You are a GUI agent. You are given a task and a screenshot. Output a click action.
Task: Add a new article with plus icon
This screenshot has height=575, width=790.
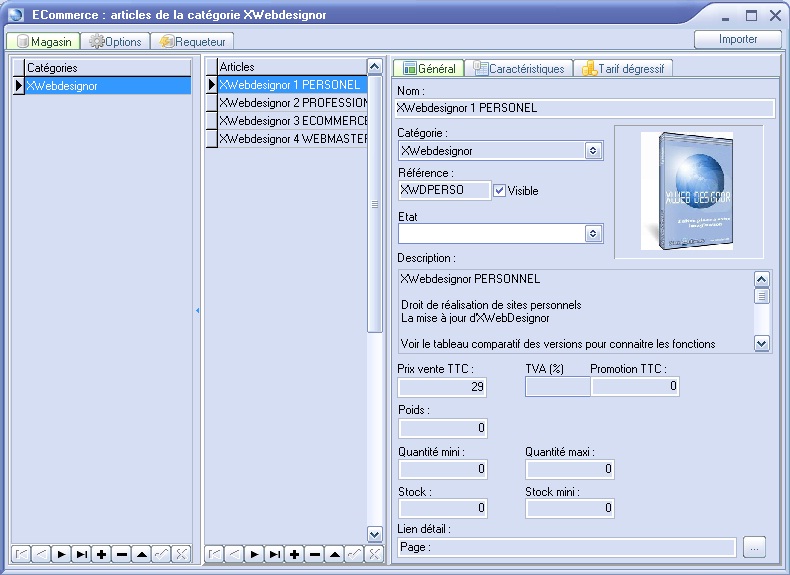pyautogui.click(x=295, y=554)
